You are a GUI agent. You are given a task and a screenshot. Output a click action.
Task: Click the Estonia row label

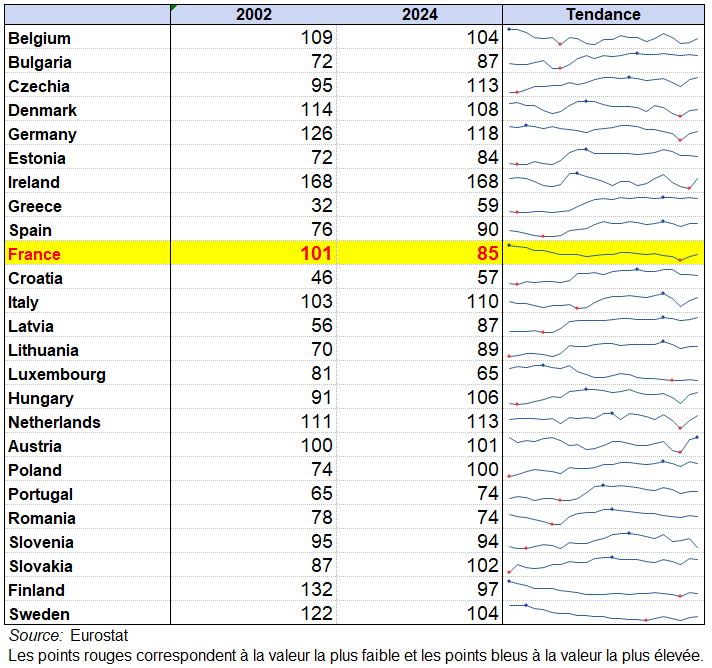pos(37,158)
